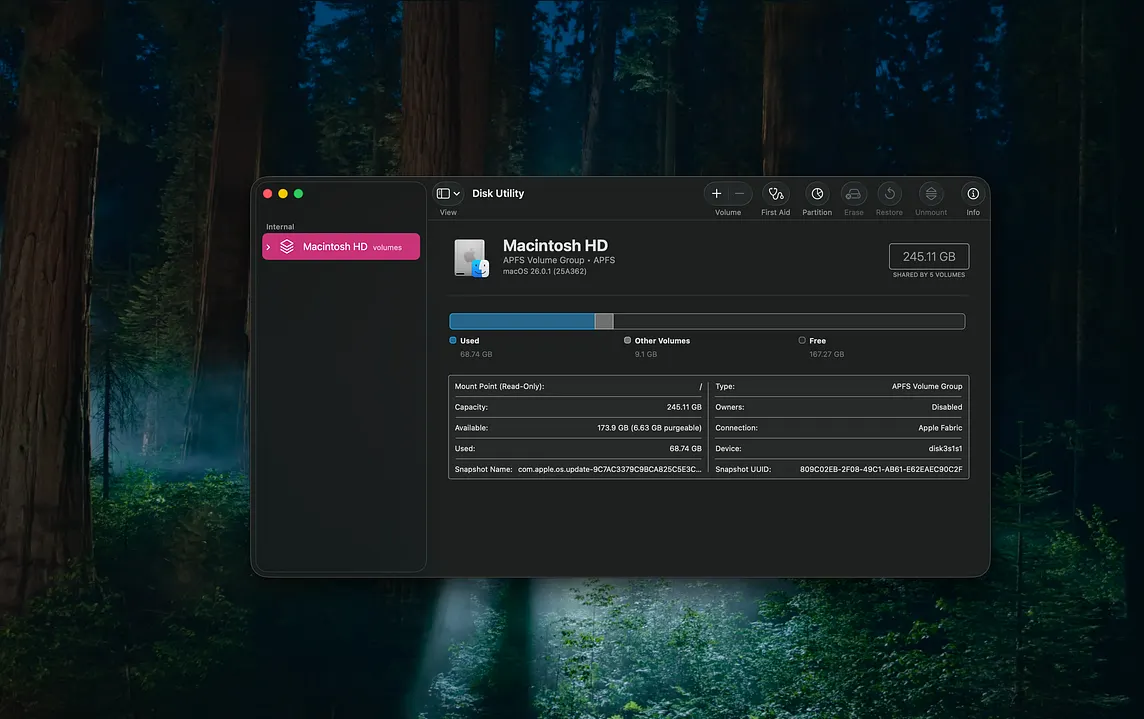This screenshot has width=1144, height=719.
Task: Click the Free legend swatch
Action: pyautogui.click(x=802, y=340)
